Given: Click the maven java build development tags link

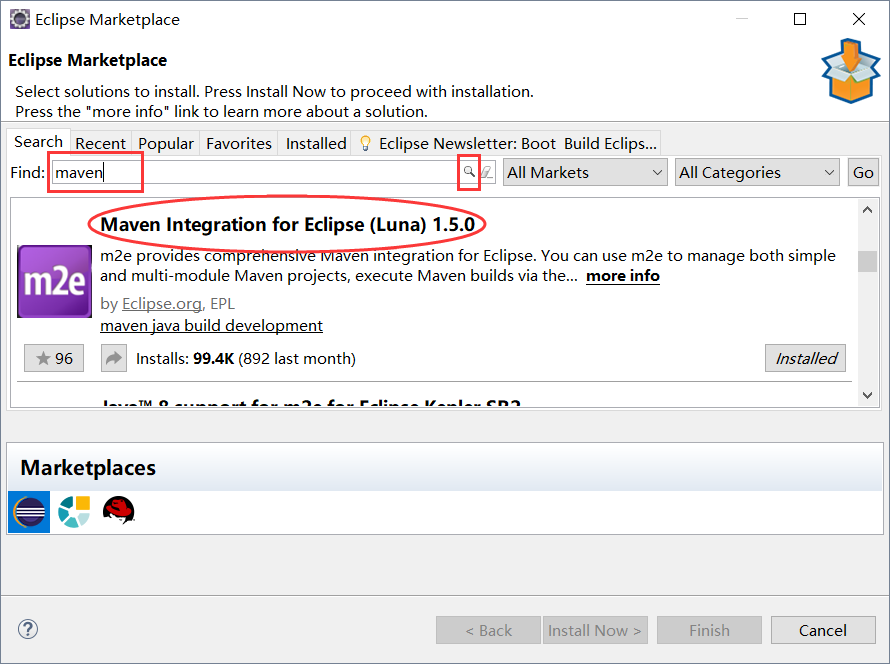Looking at the screenshot, I should pos(211,326).
